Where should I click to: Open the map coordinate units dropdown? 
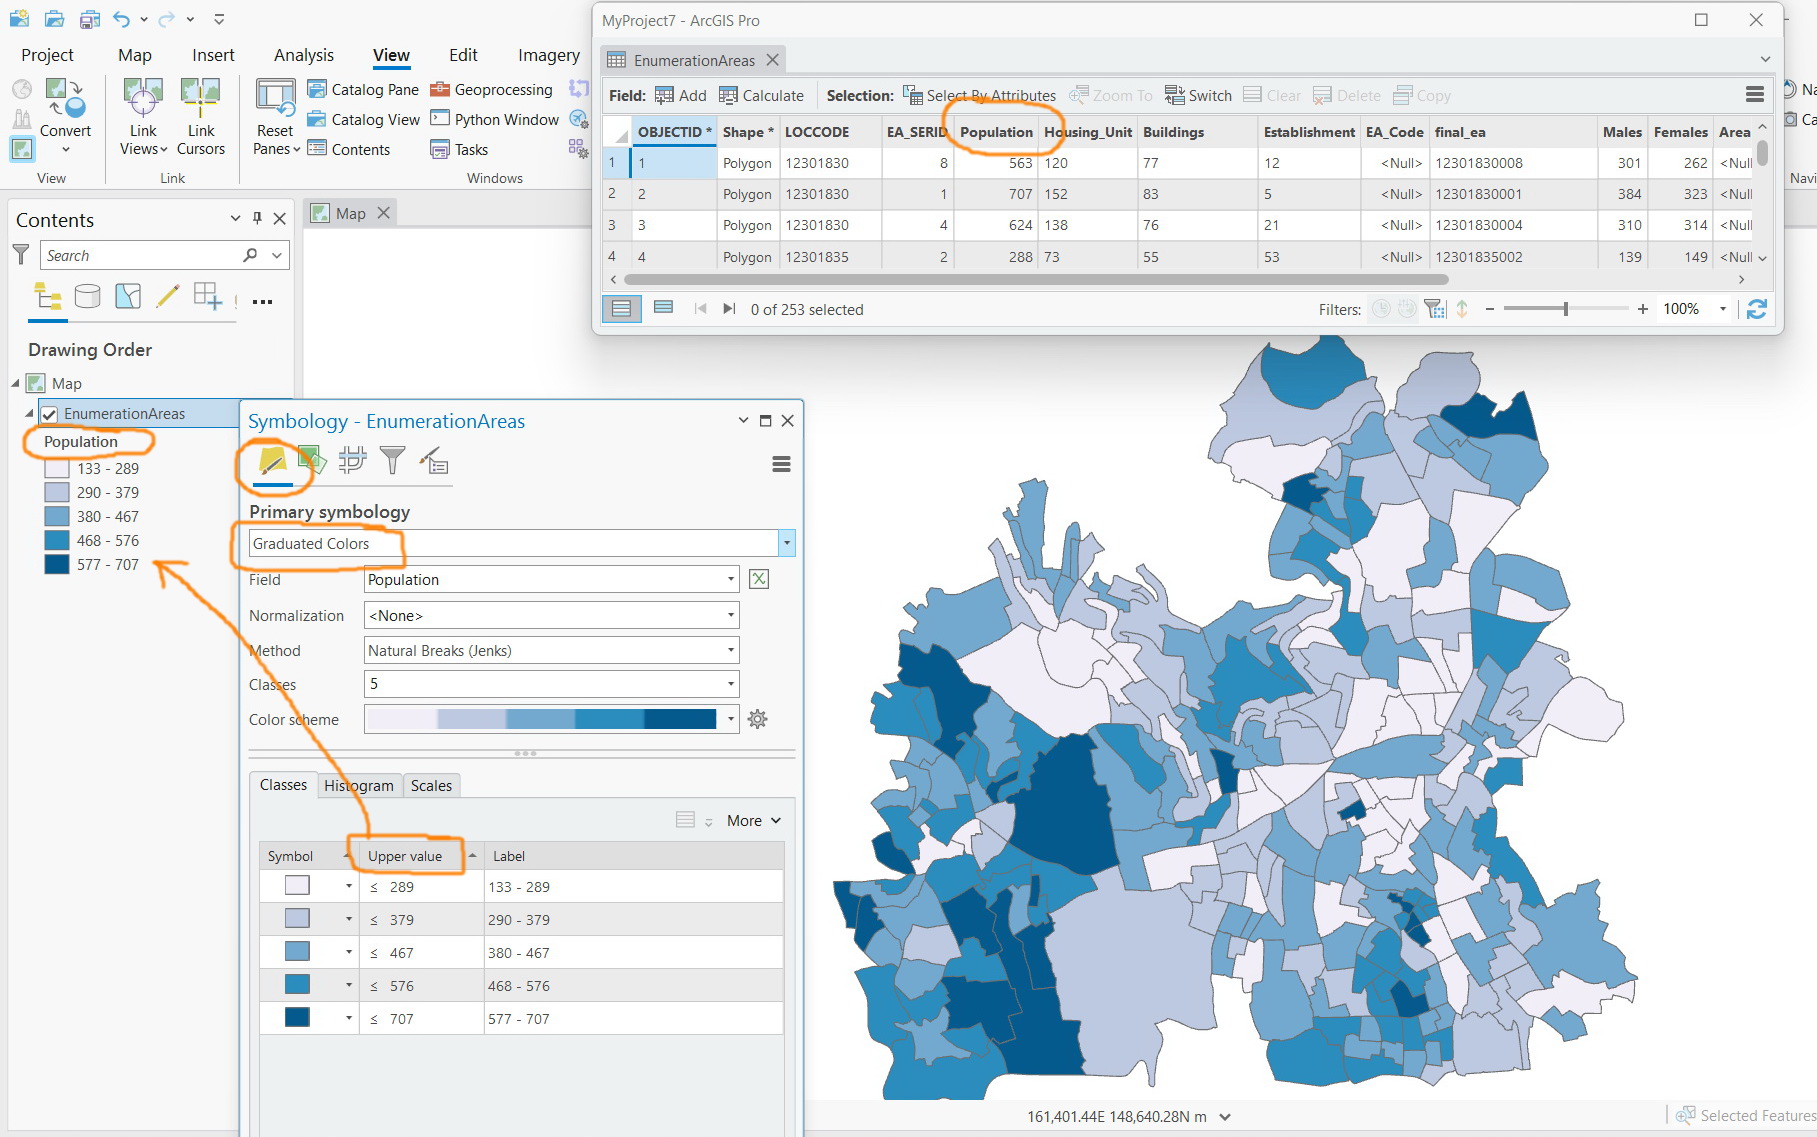point(1225,1117)
